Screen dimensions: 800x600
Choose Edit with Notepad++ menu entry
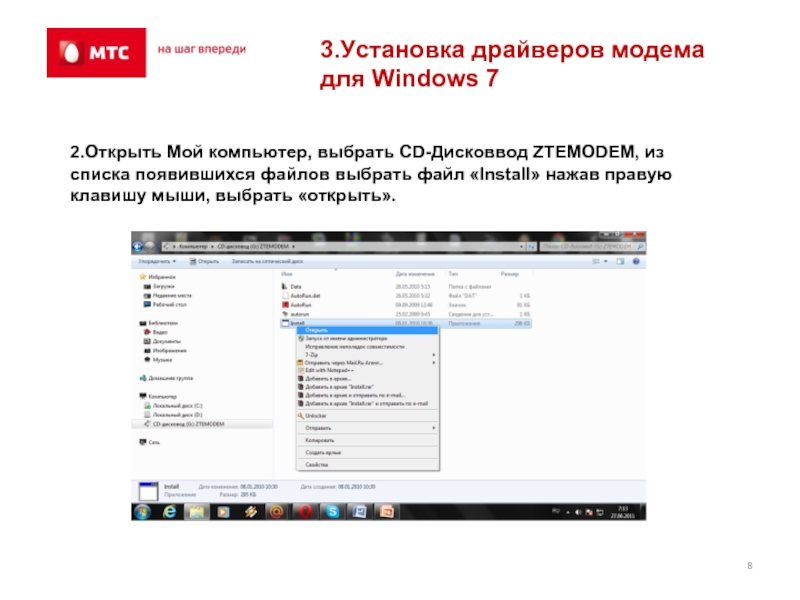click(367, 370)
